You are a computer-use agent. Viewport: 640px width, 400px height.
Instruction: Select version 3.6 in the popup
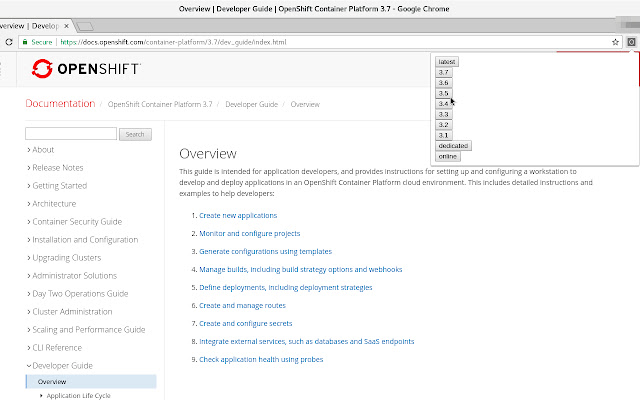click(x=444, y=83)
